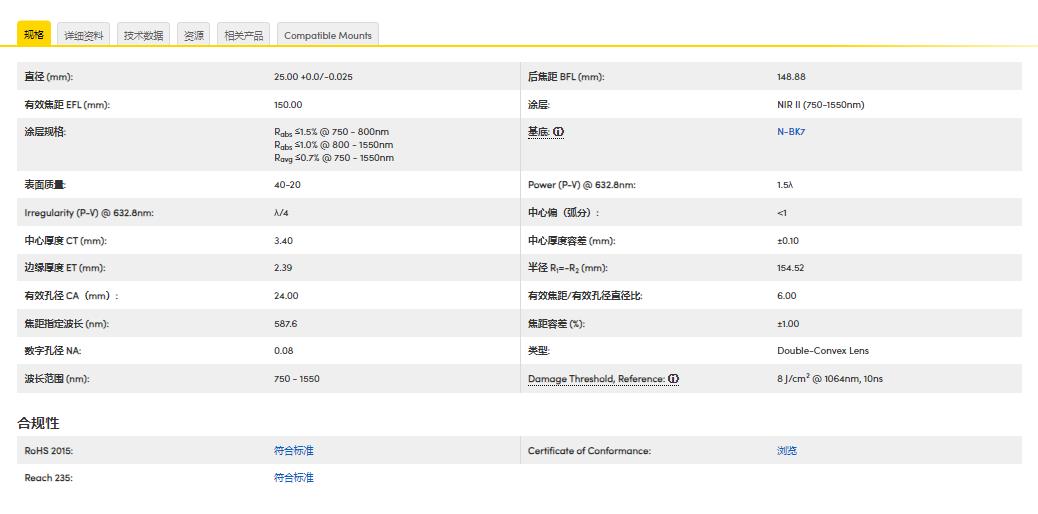
Task: Click the 8 J/cm² damage threshold value
Action: 829,379
